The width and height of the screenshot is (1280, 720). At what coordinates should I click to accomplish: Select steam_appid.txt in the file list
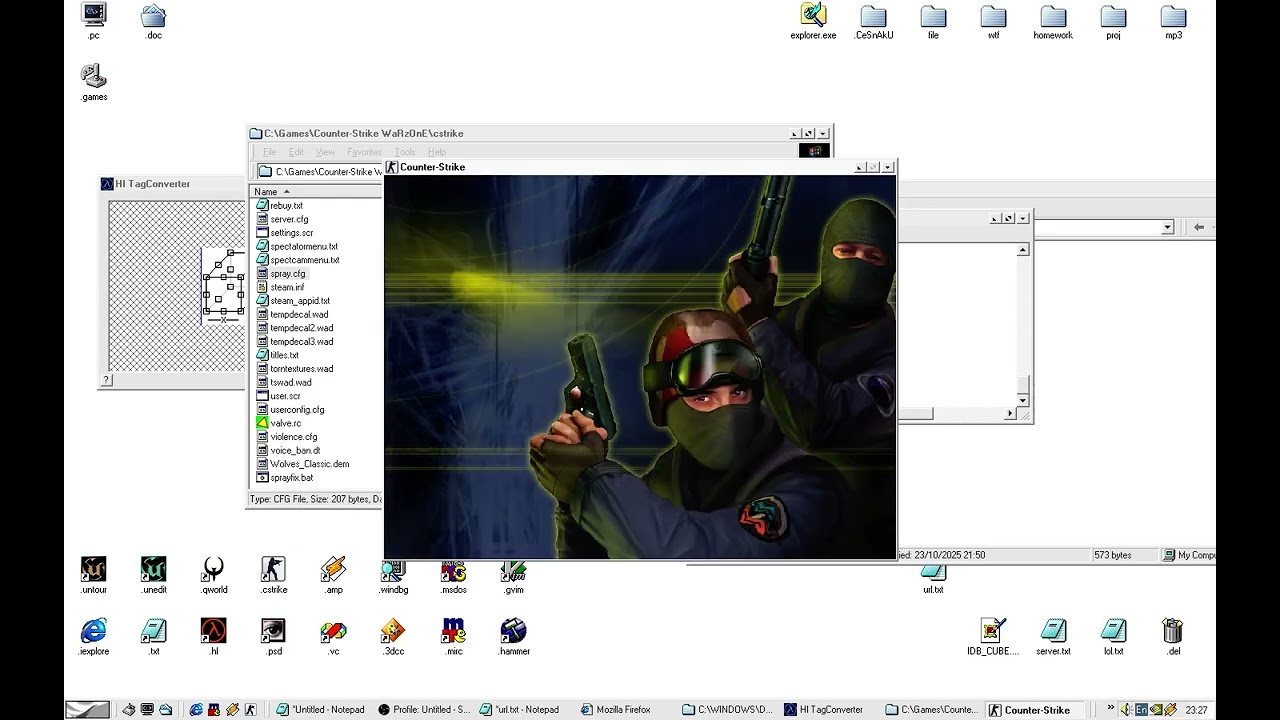pyautogui.click(x=293, y=300)
